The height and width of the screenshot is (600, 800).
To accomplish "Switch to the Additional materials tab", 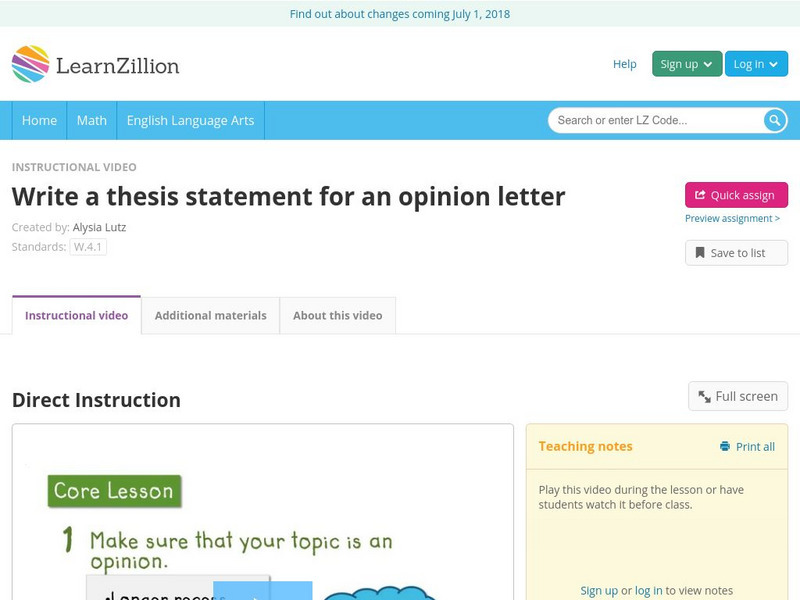I will (210, 315).
